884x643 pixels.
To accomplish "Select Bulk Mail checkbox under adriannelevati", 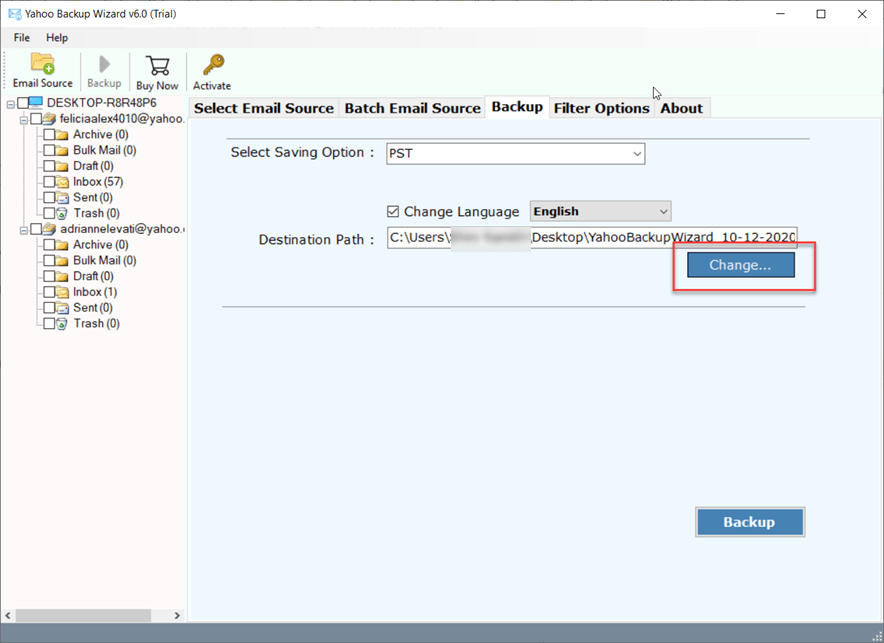I will [x=49, y=261].
